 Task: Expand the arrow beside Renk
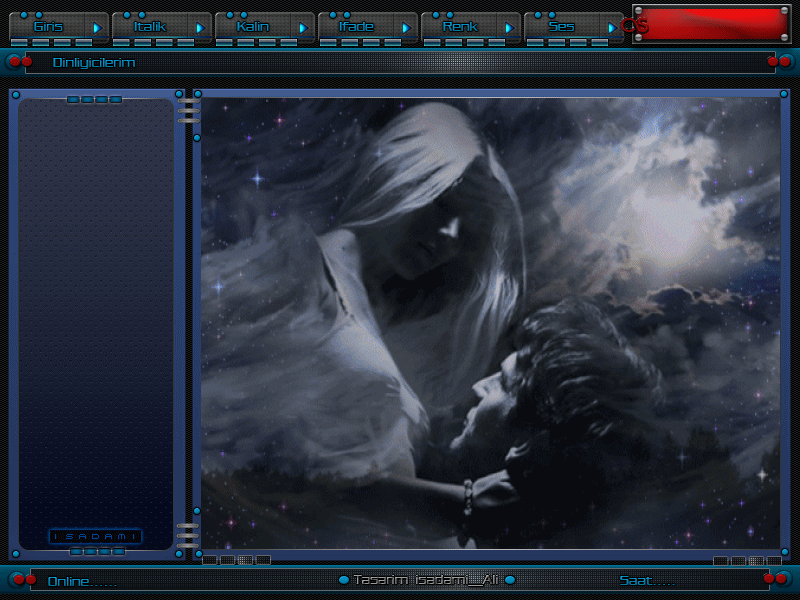(x=509, y=28)
